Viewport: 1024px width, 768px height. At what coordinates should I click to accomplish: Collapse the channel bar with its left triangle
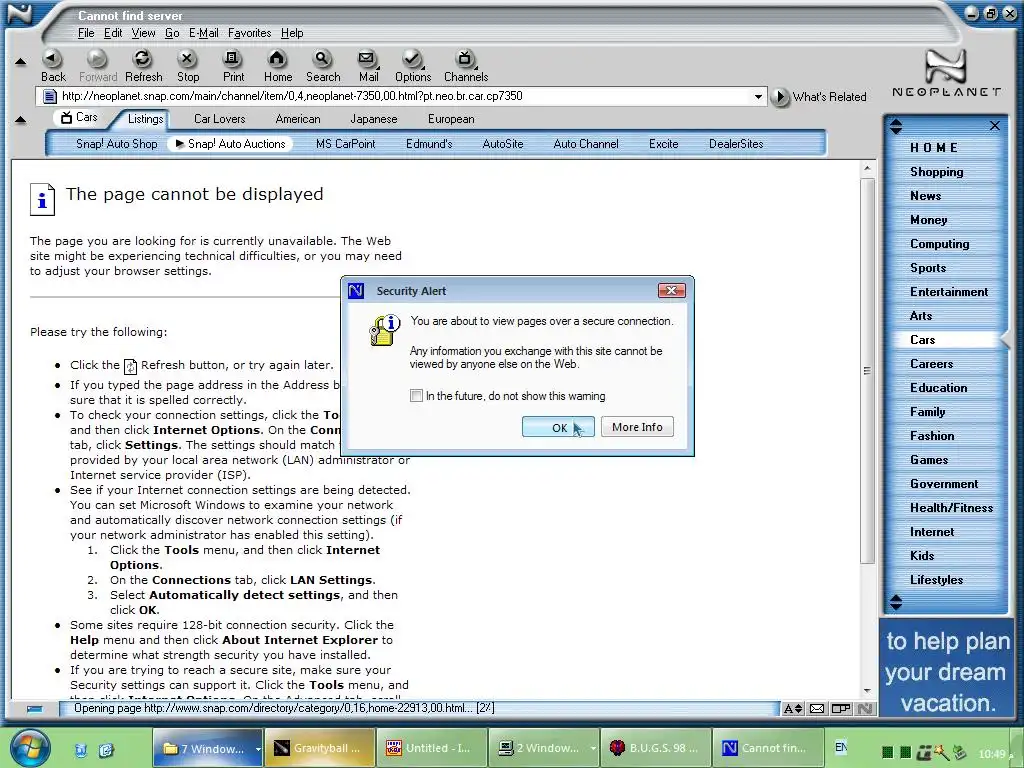(x=20, y=120)
